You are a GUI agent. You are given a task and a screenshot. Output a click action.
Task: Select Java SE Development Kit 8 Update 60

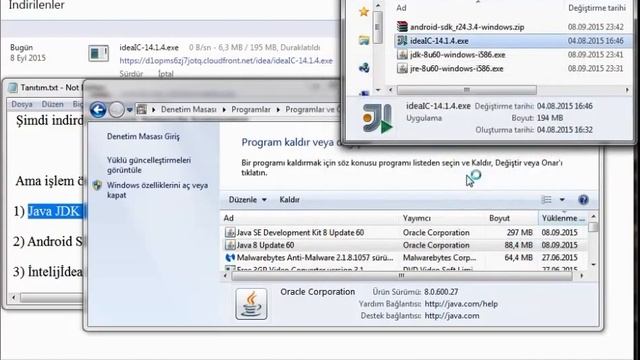click(x=404, y=232)
